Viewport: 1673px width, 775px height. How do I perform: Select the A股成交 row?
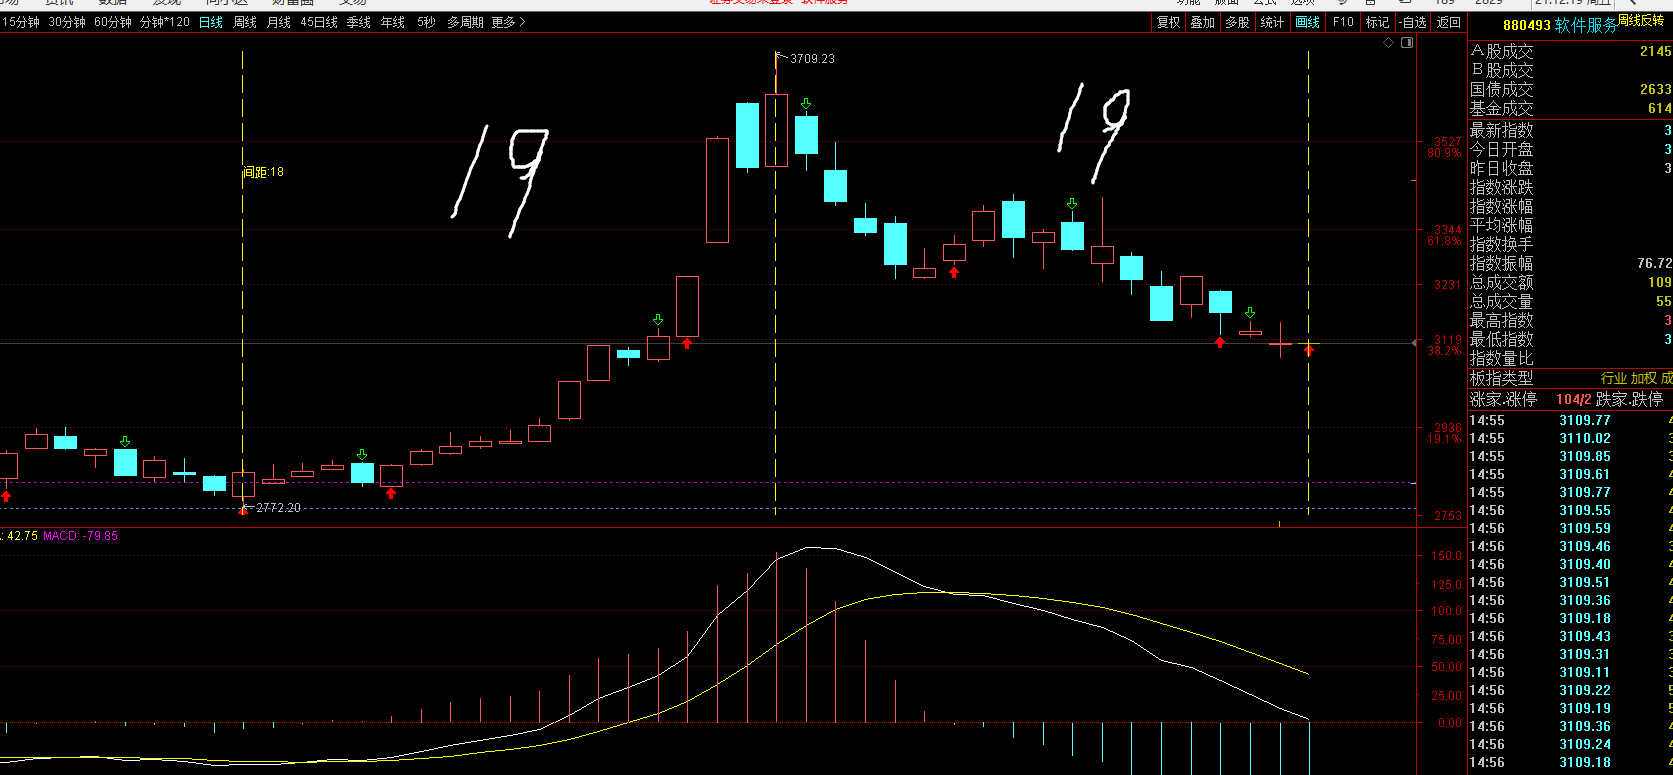coord(1570,51)
